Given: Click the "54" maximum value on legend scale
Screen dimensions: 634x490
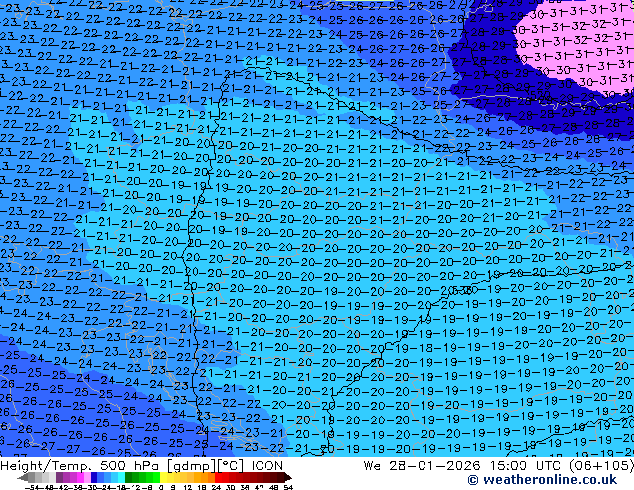Looking at the screenshot, I should click(288, 487).
